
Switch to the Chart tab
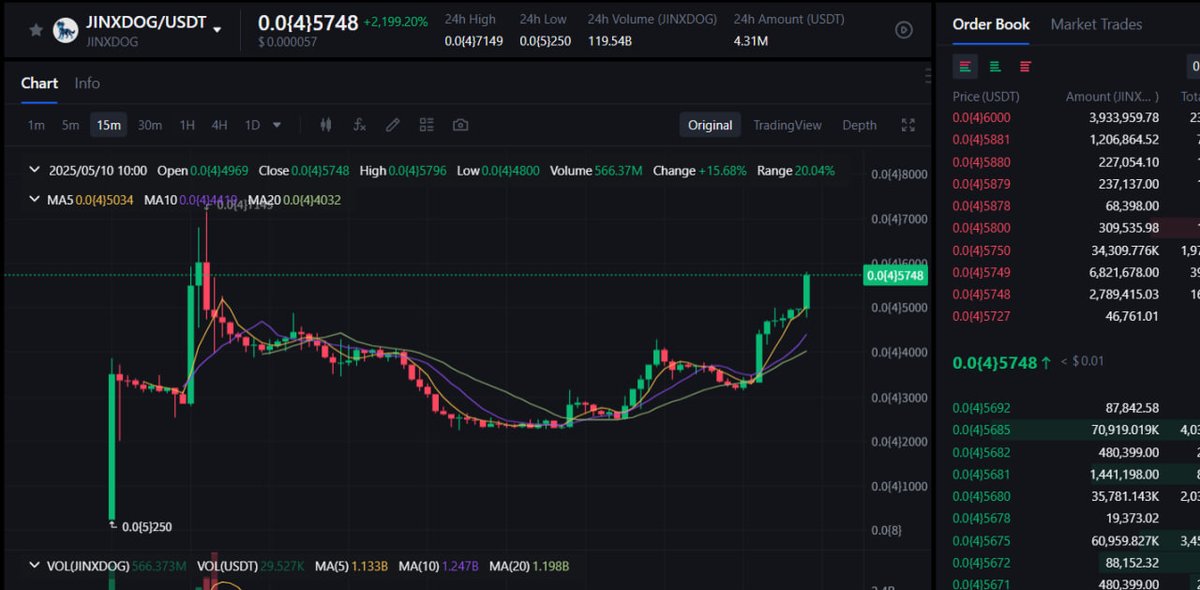39,83
